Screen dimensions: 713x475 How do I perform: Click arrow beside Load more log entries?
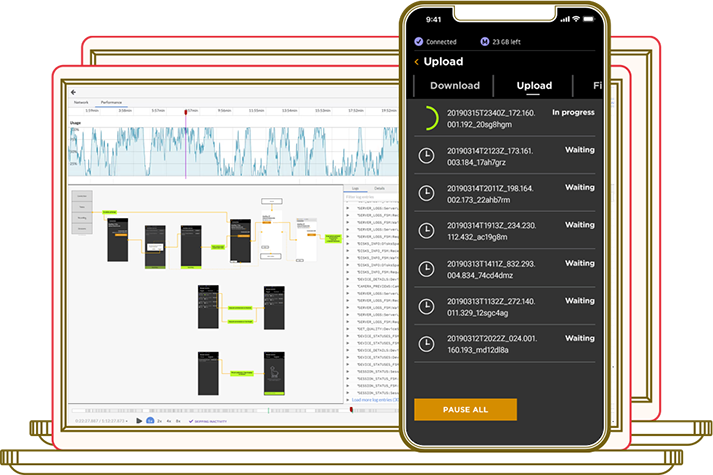348,400
